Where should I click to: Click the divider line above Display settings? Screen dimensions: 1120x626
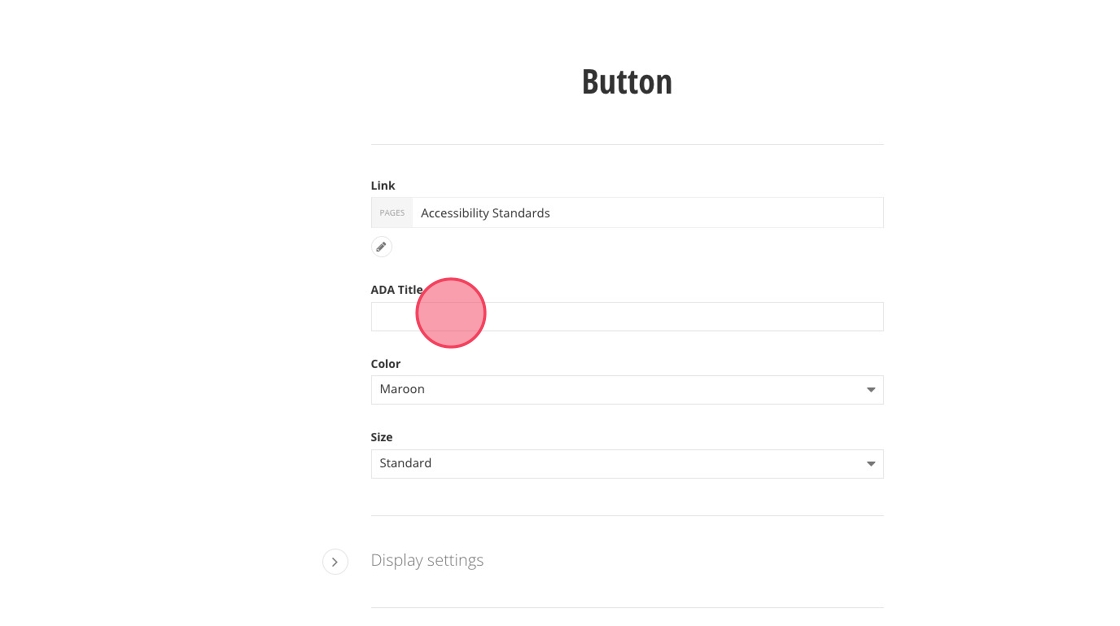(627, 516)
